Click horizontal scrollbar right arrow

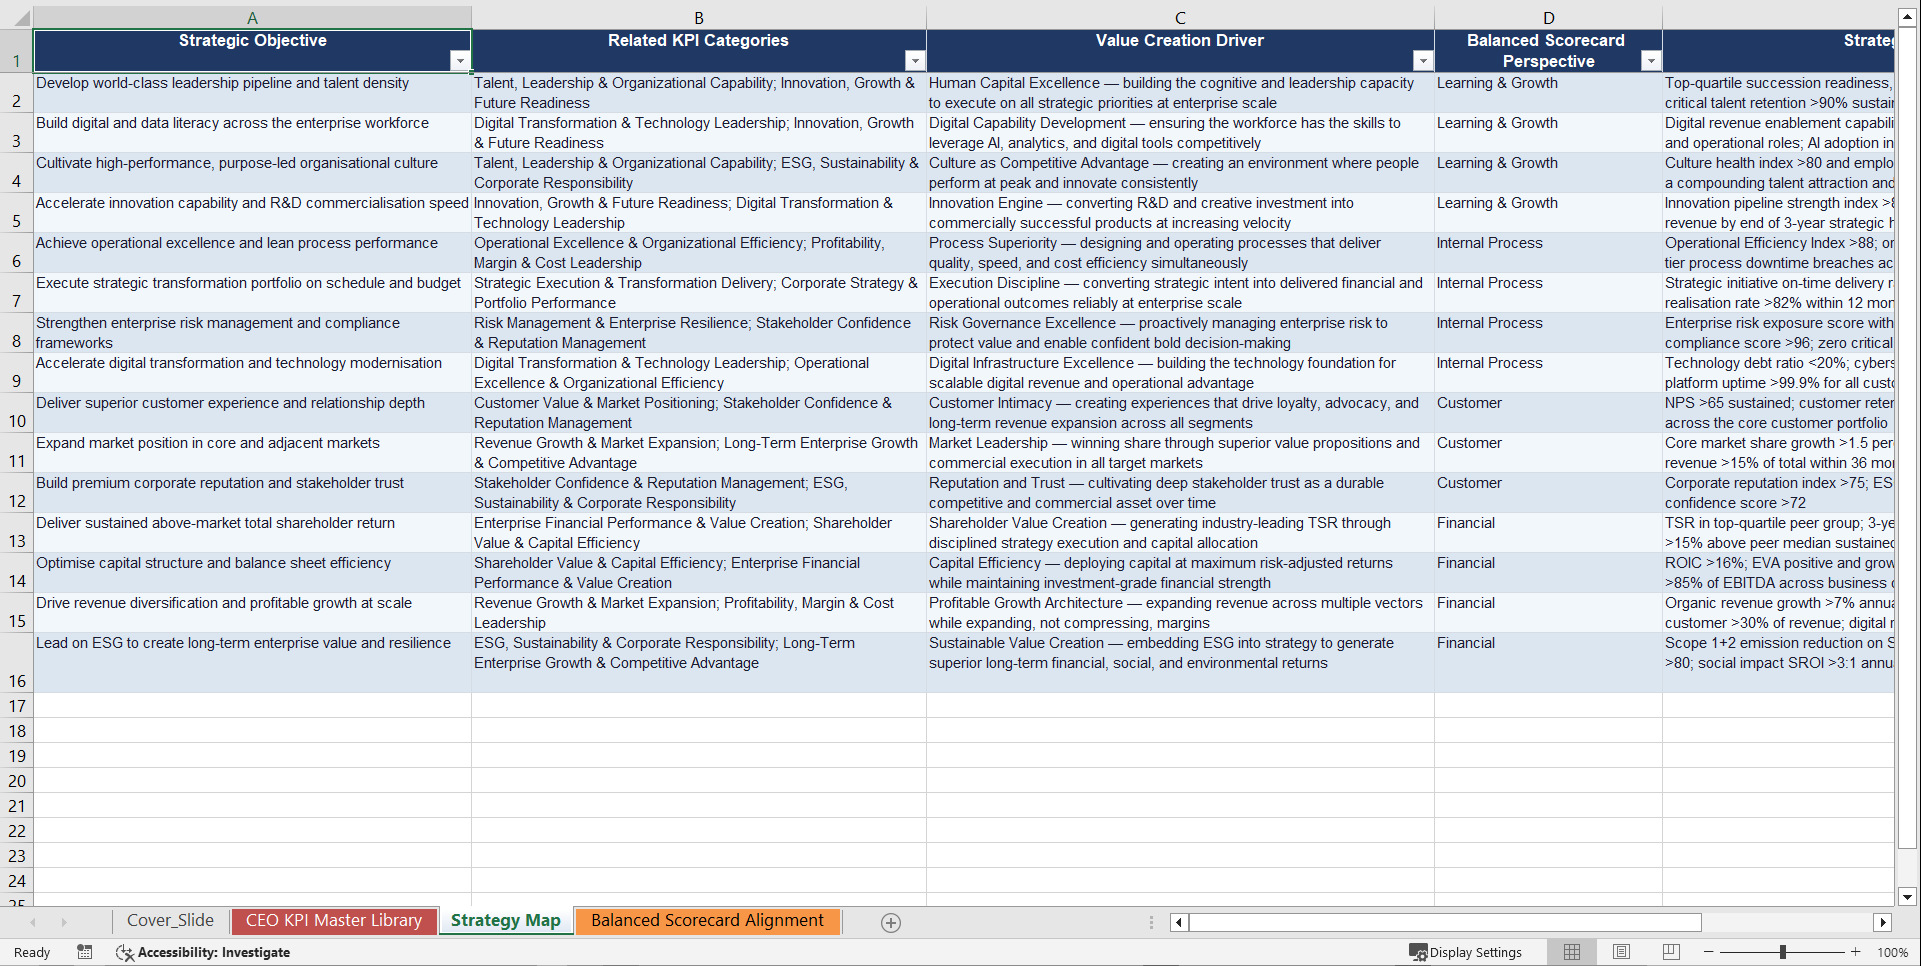1883,922
